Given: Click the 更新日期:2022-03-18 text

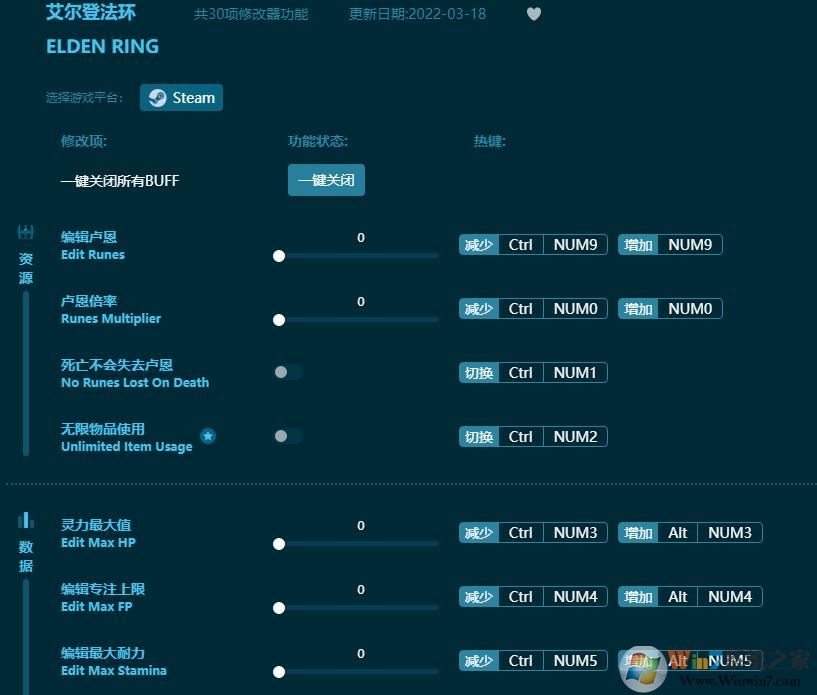Looking at the screenshot, I should [417, 14].
